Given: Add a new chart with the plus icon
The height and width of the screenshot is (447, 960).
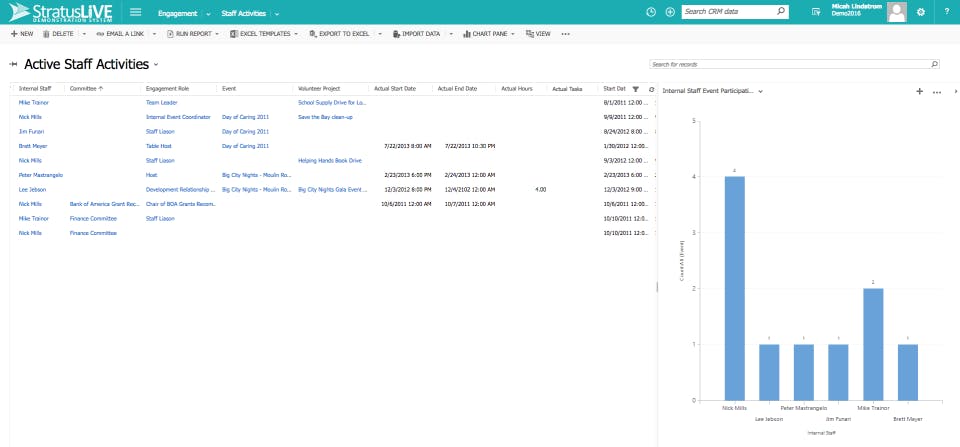Looking at the screenshot, I should [x=919, y=91].
